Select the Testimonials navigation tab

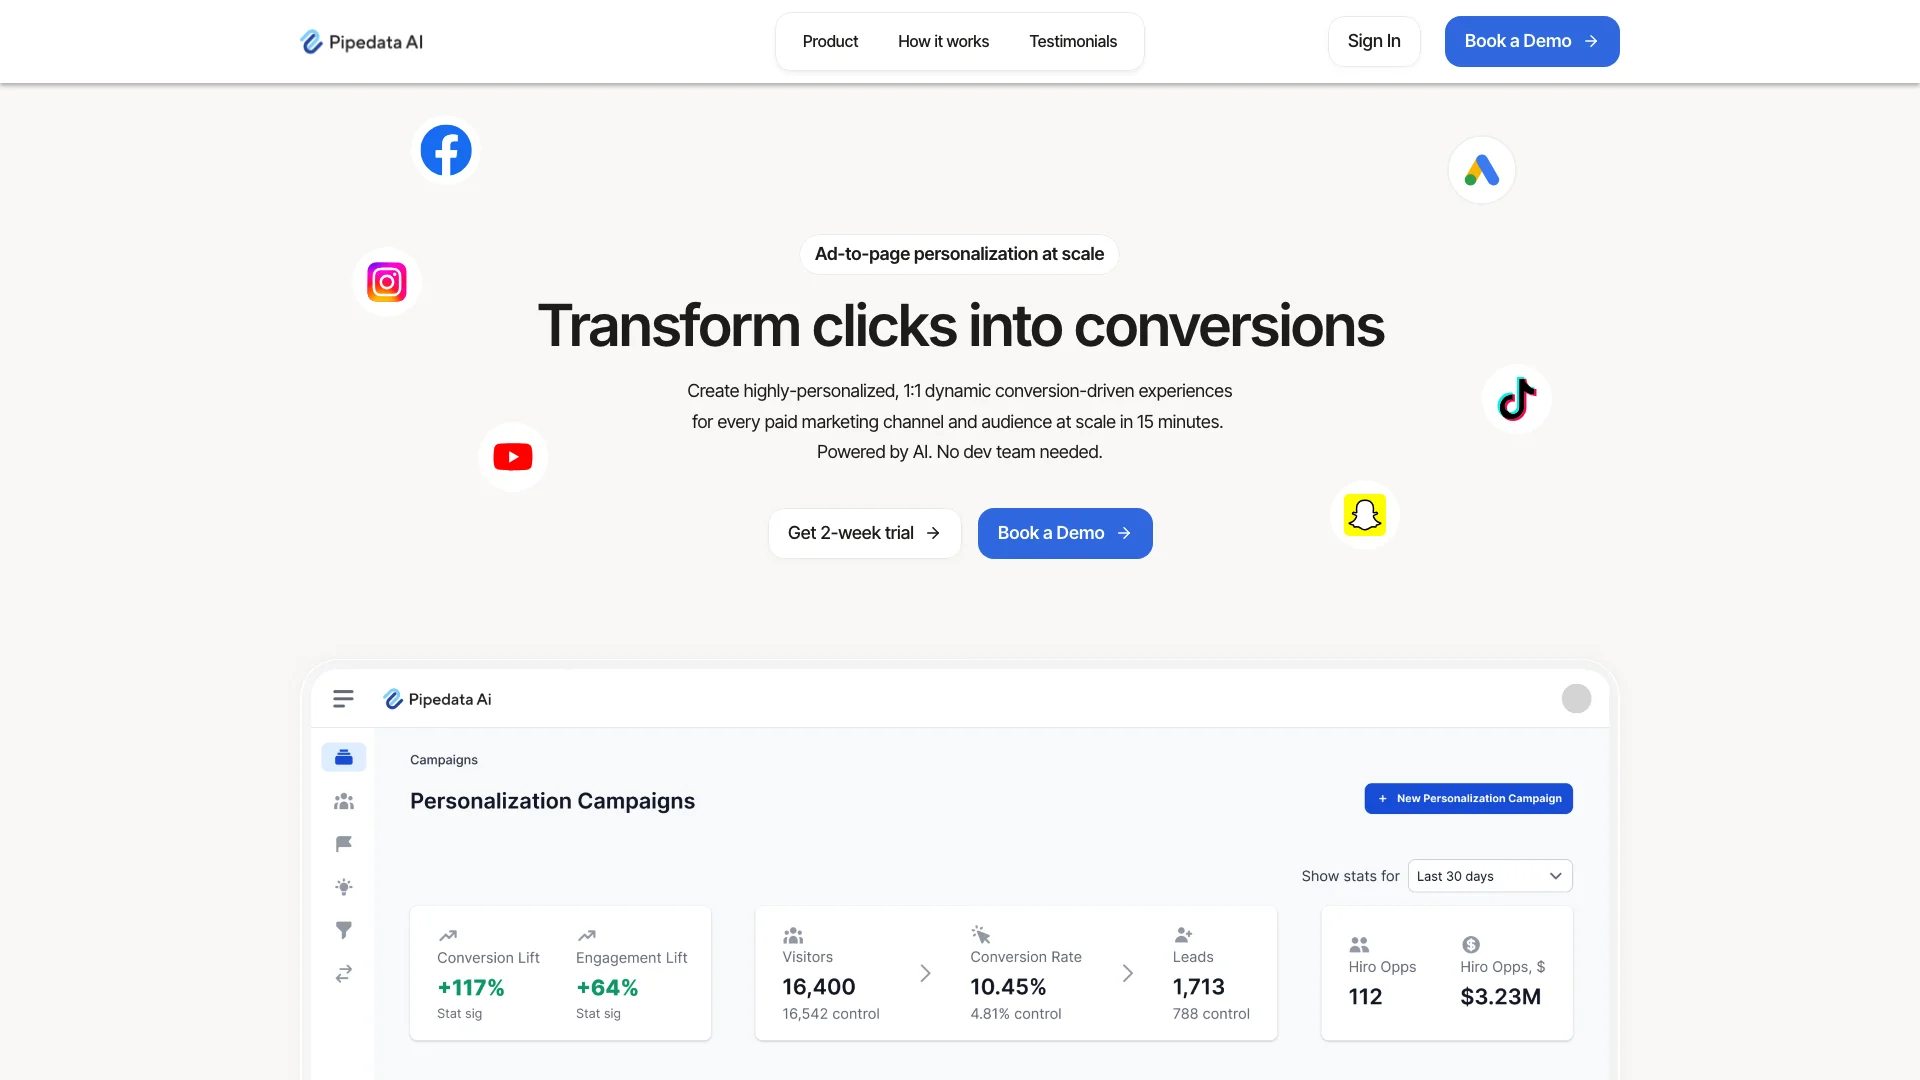tap(1072, 41)
